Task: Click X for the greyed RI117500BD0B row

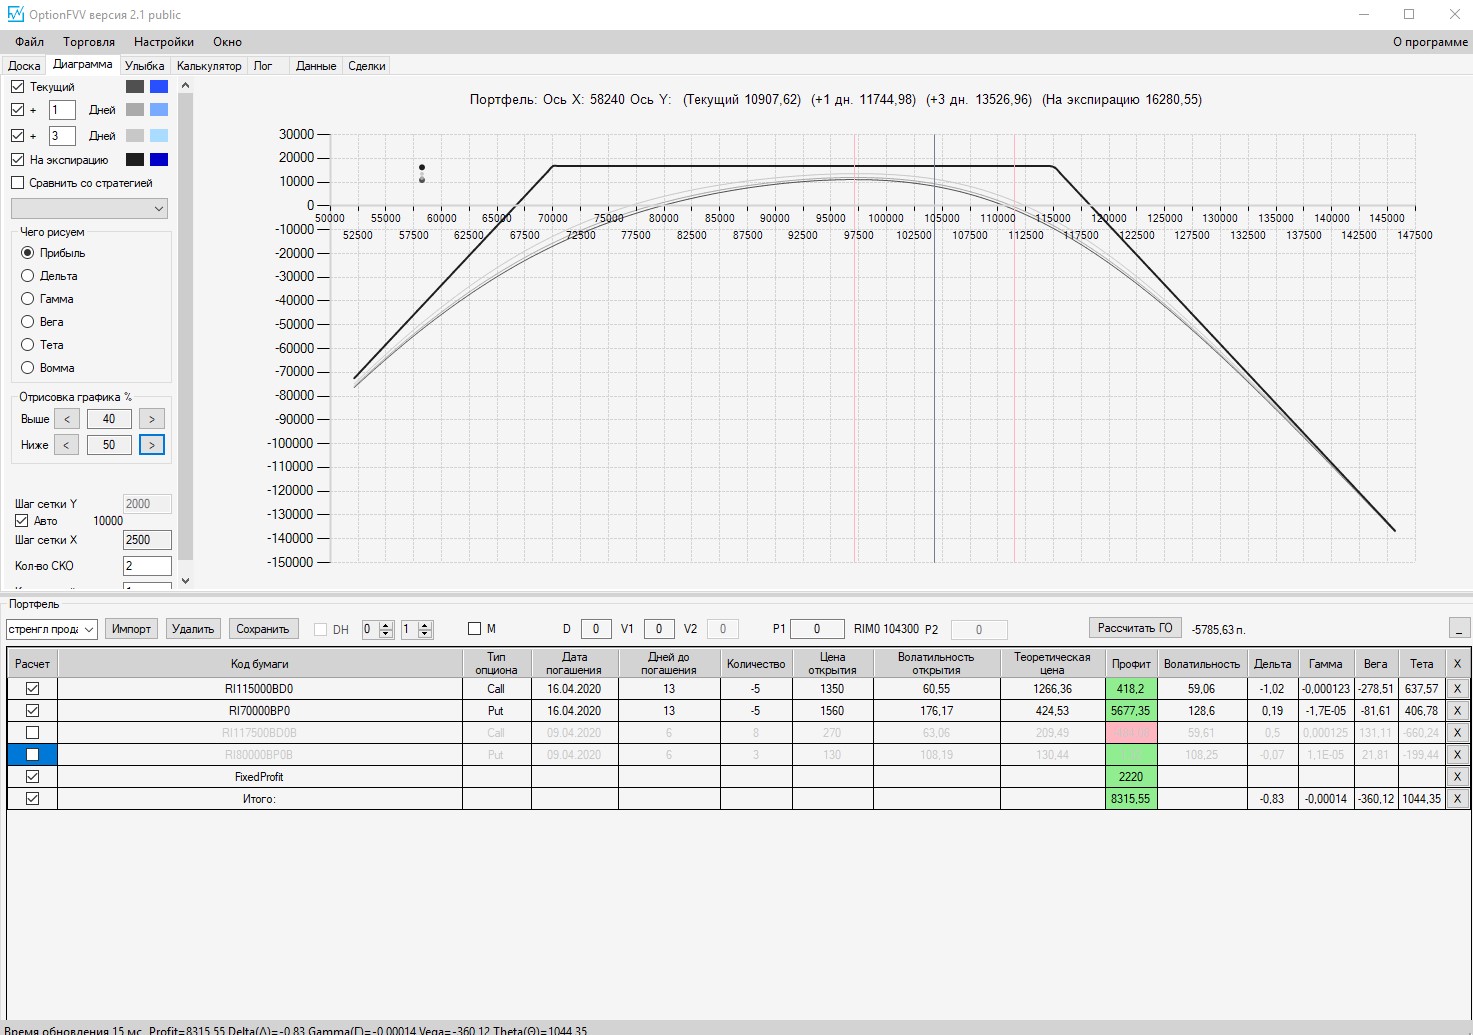Action: 1457,733
